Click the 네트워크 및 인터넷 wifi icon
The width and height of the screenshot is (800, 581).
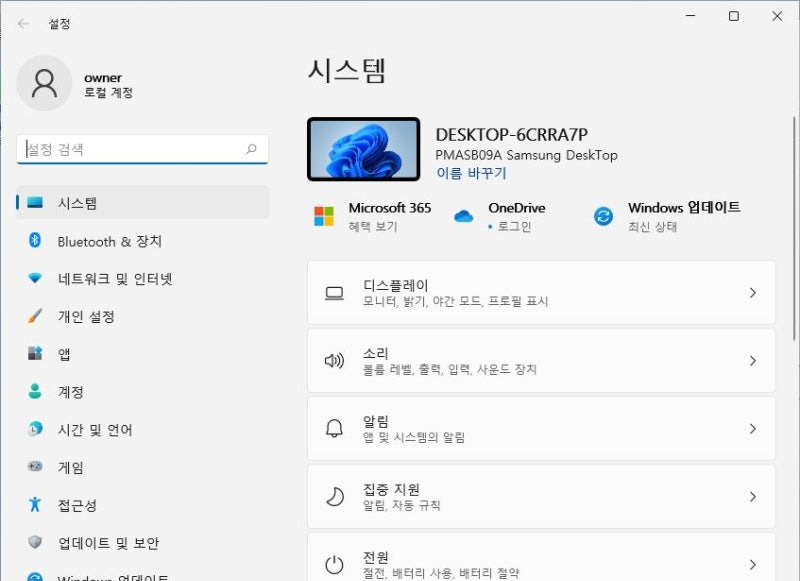tap(35, 278)
